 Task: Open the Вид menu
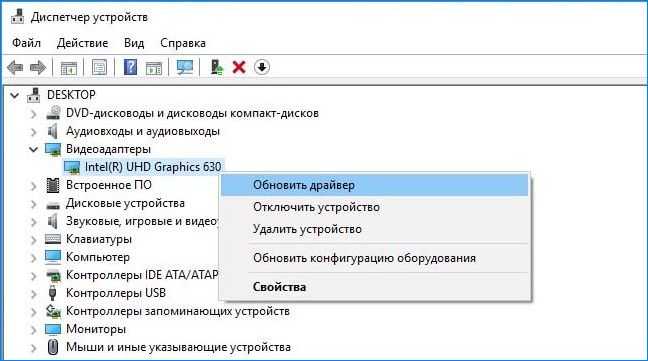click(134, 43)
